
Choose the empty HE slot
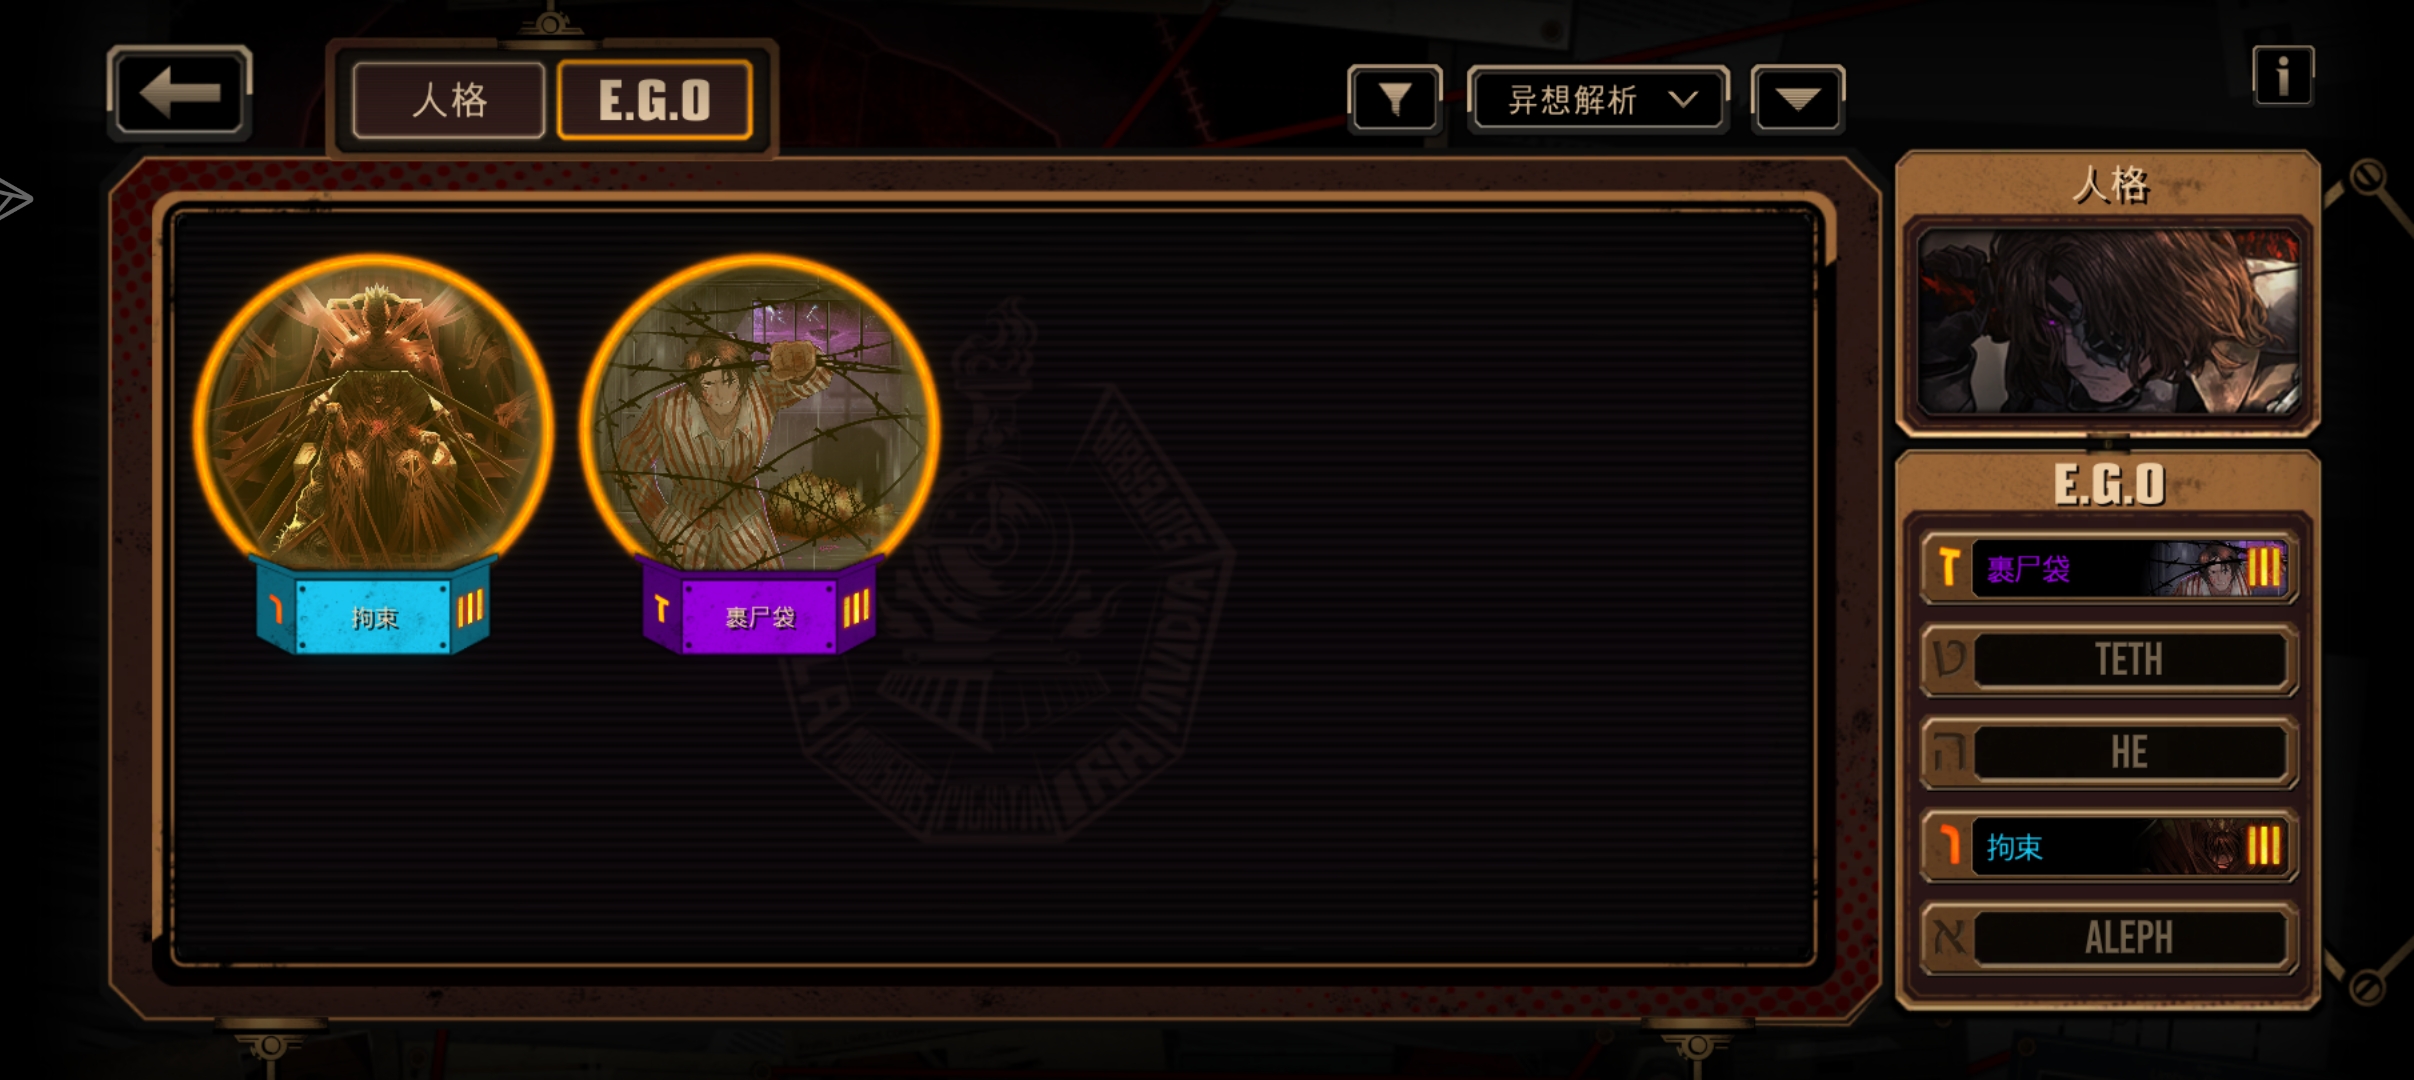coord(2109,752)
